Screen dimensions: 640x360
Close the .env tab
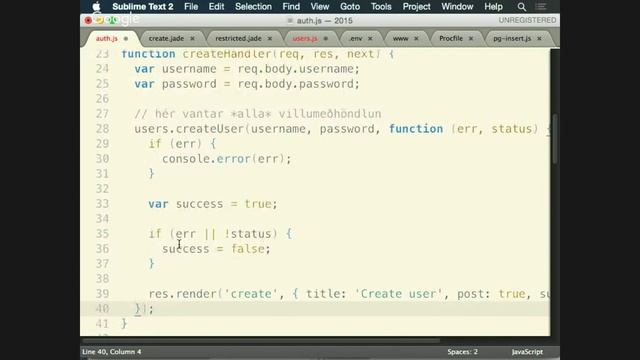(370, 38)
